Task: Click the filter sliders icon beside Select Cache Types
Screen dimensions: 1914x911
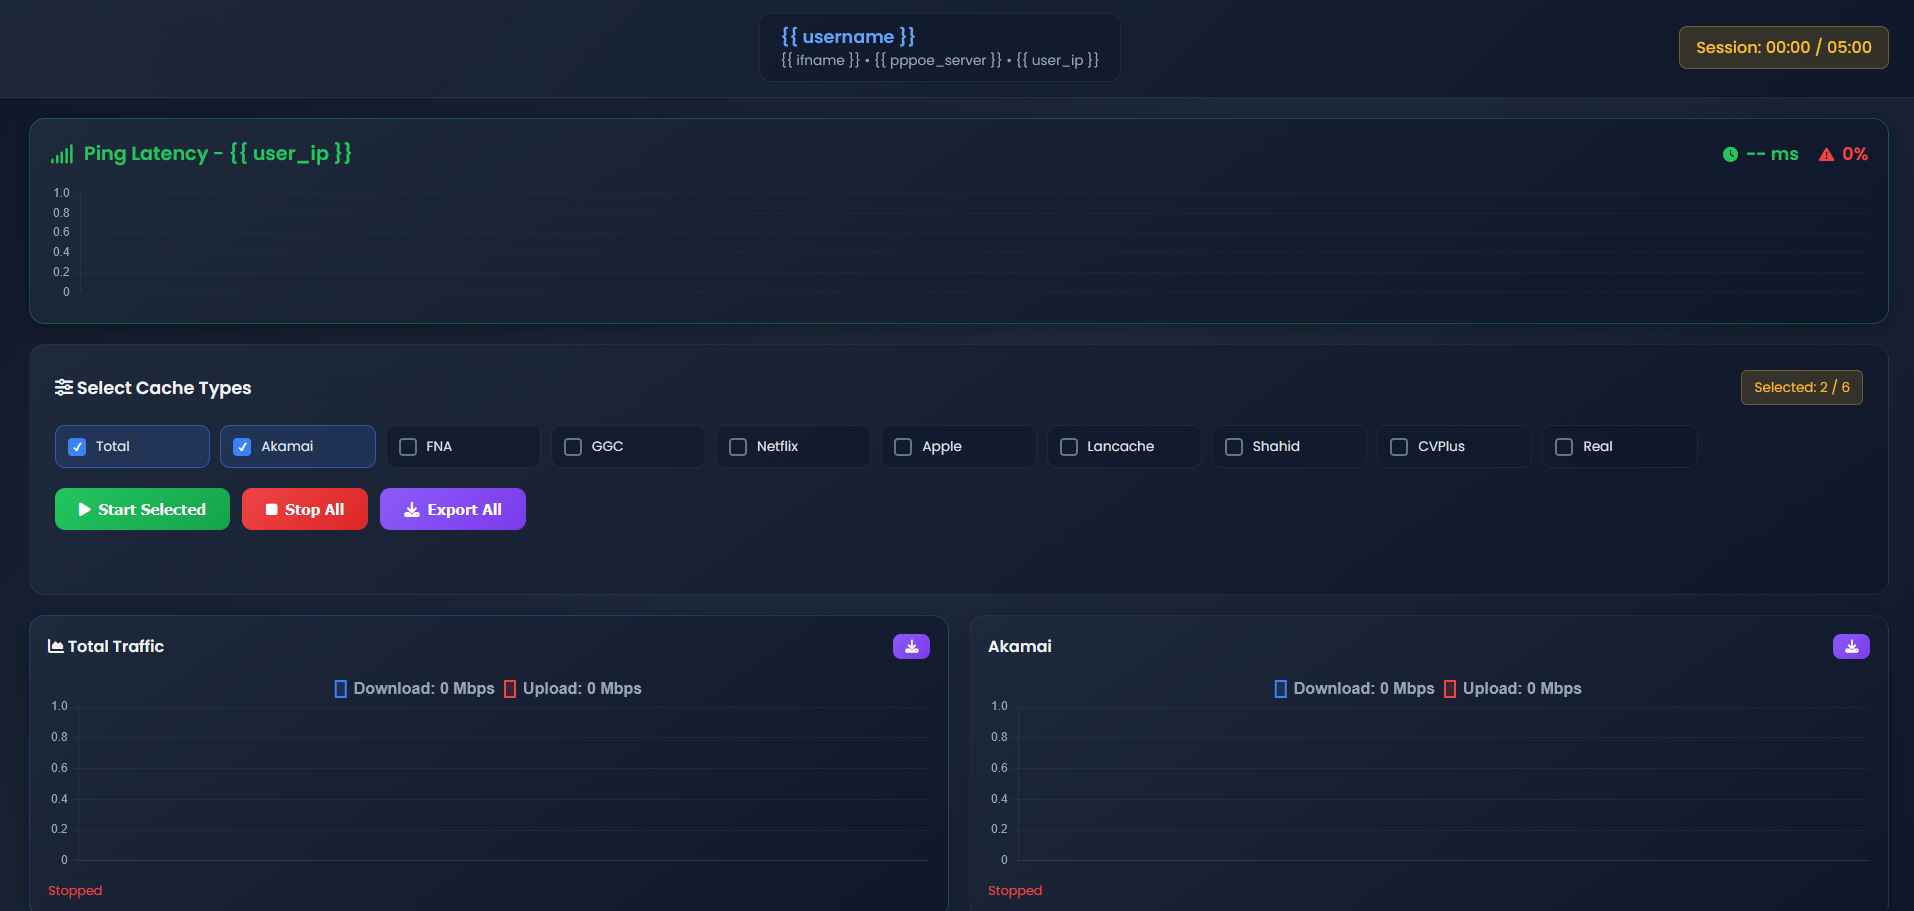Action: (64, 387)
